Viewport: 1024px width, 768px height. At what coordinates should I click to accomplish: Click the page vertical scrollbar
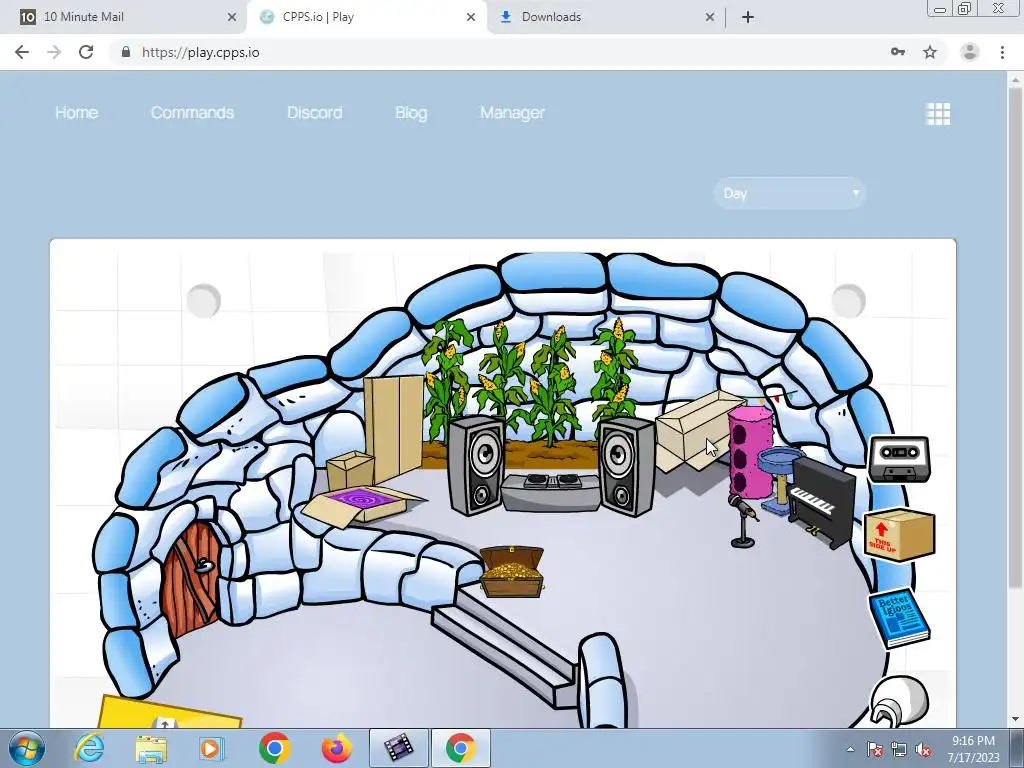1015,336
